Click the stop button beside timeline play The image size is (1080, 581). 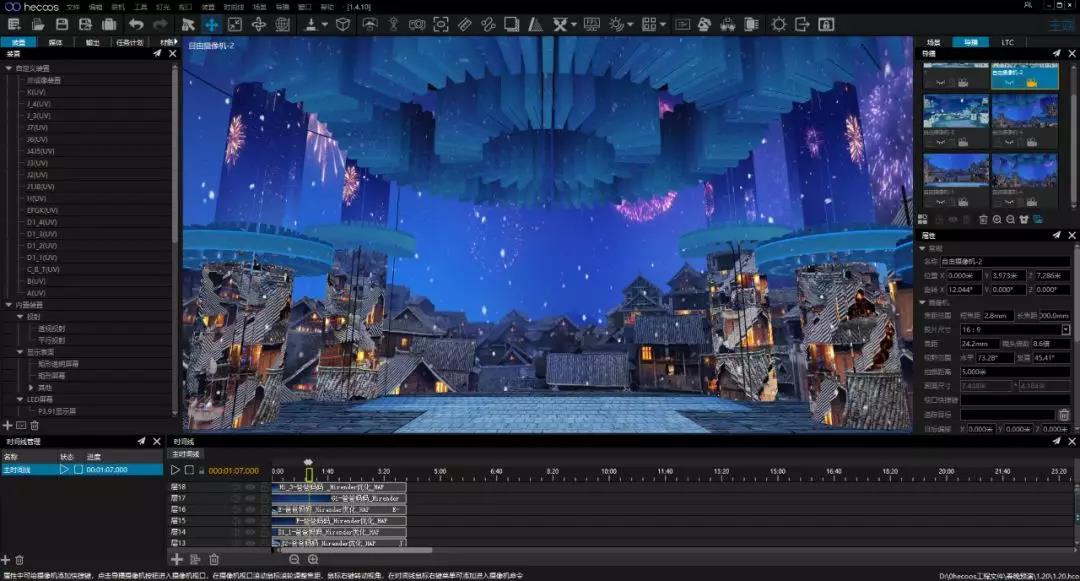coord(189,470)
